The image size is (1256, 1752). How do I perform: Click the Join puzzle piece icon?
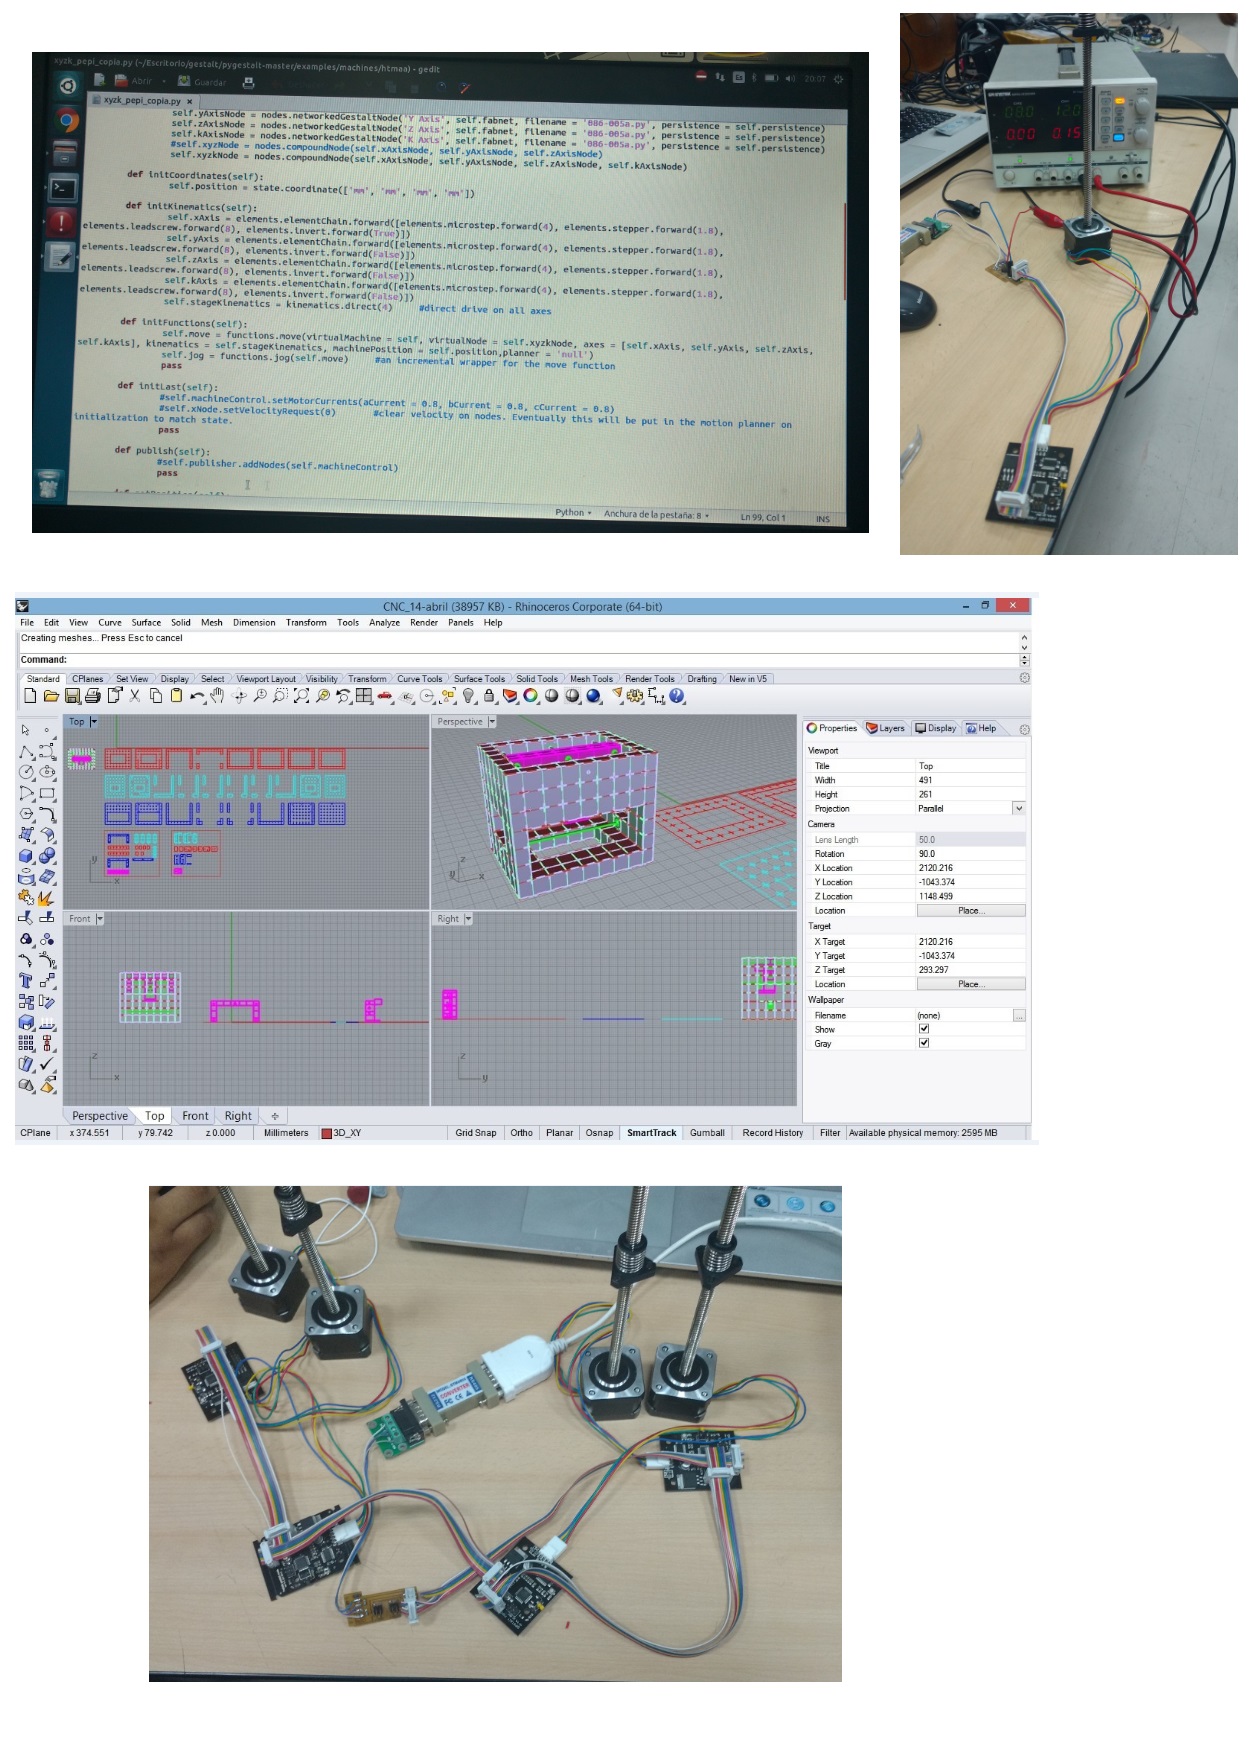[26, 898]
